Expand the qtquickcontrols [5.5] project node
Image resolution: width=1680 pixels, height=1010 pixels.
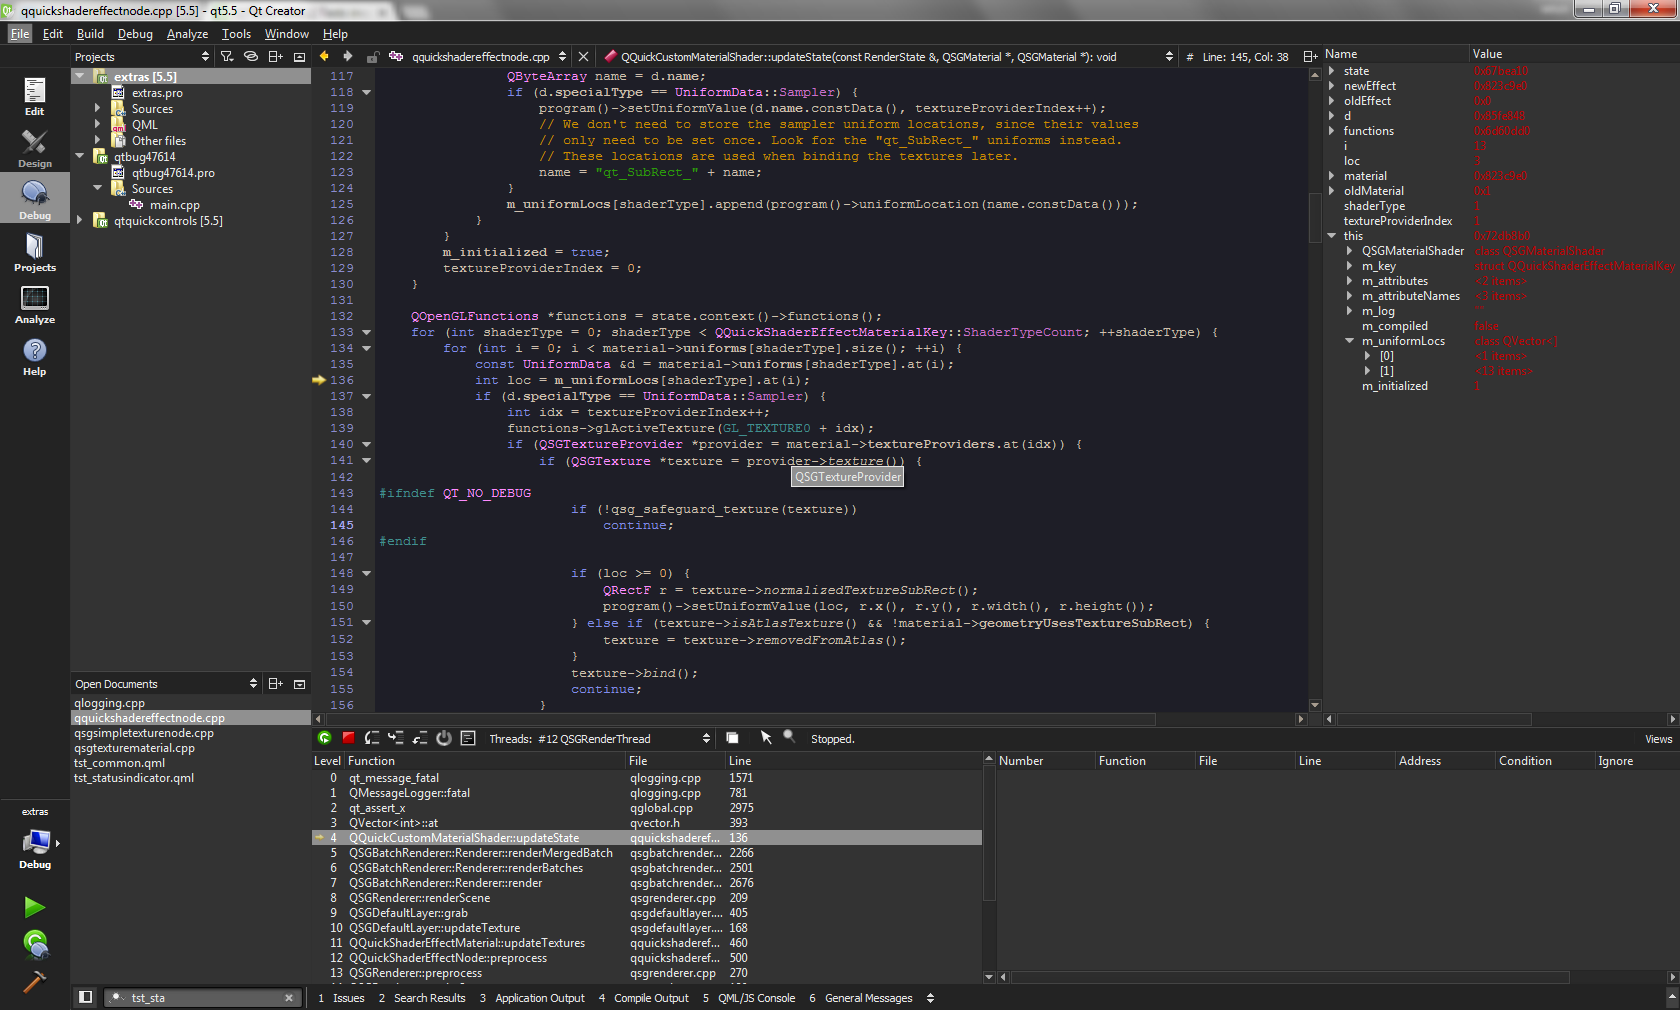coord(79,221)
